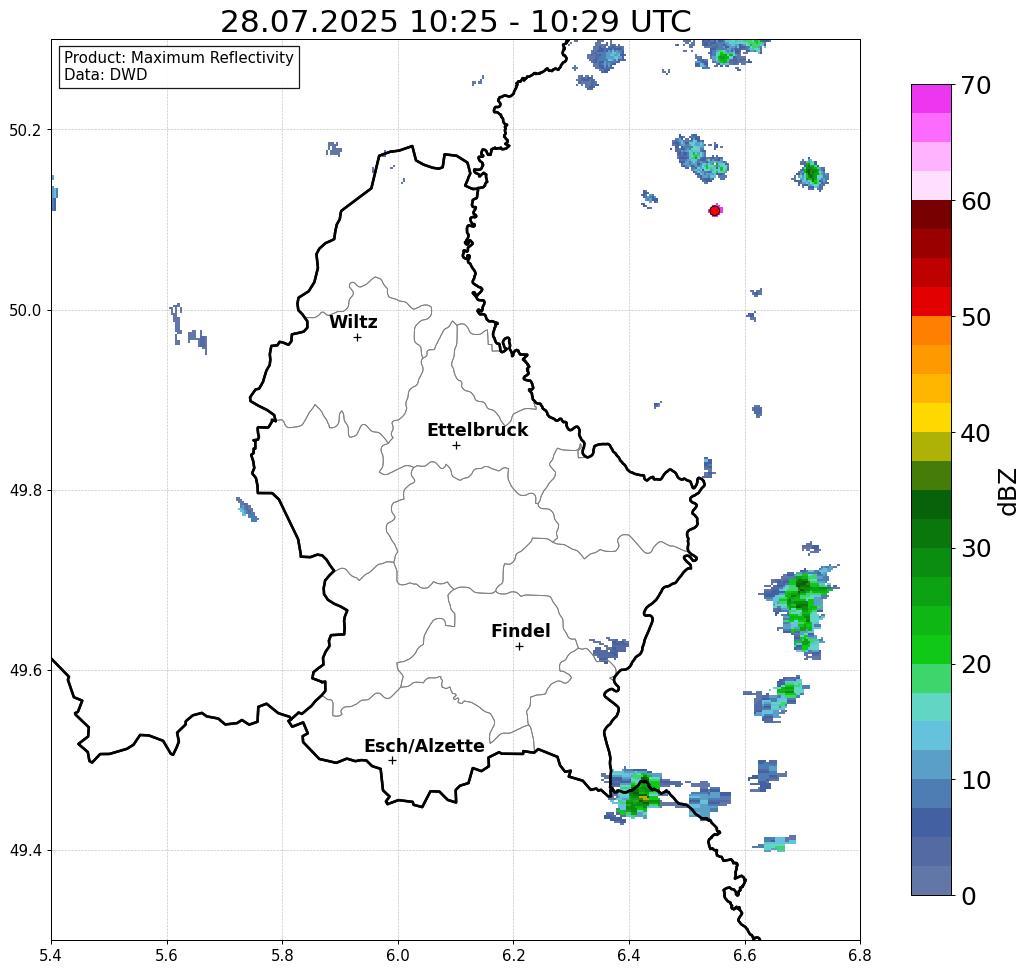Click the plus marker below Ettelbruck
The image size is (1029, 973).
tap(456, 445)
